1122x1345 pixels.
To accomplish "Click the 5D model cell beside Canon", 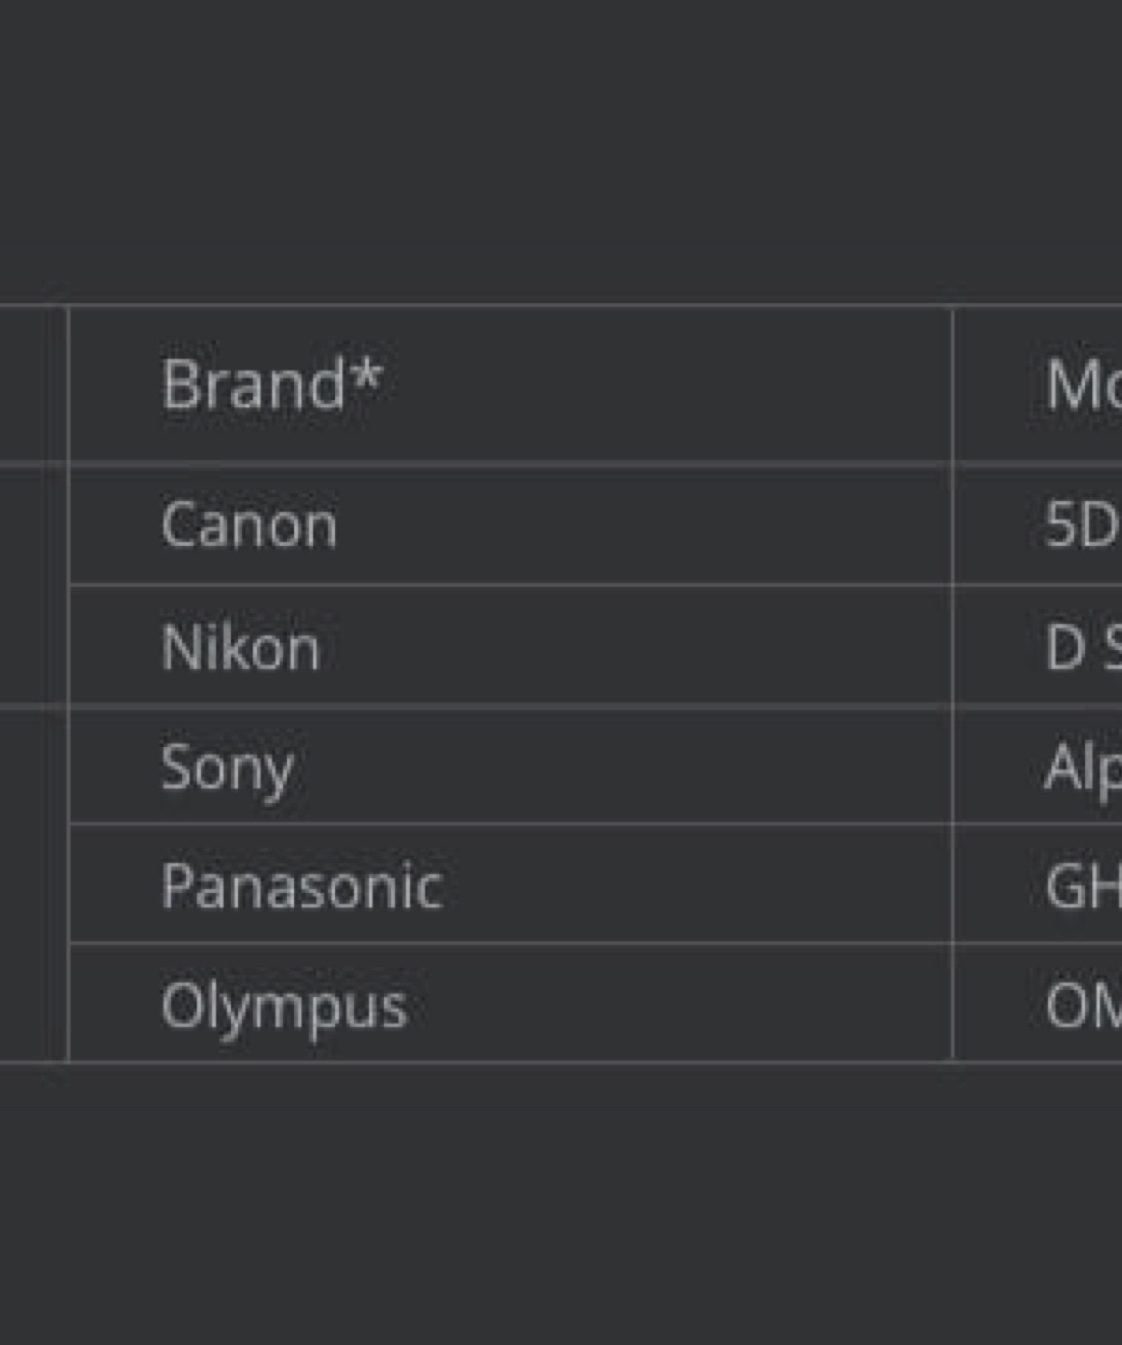I will (x=1080, y=525).
